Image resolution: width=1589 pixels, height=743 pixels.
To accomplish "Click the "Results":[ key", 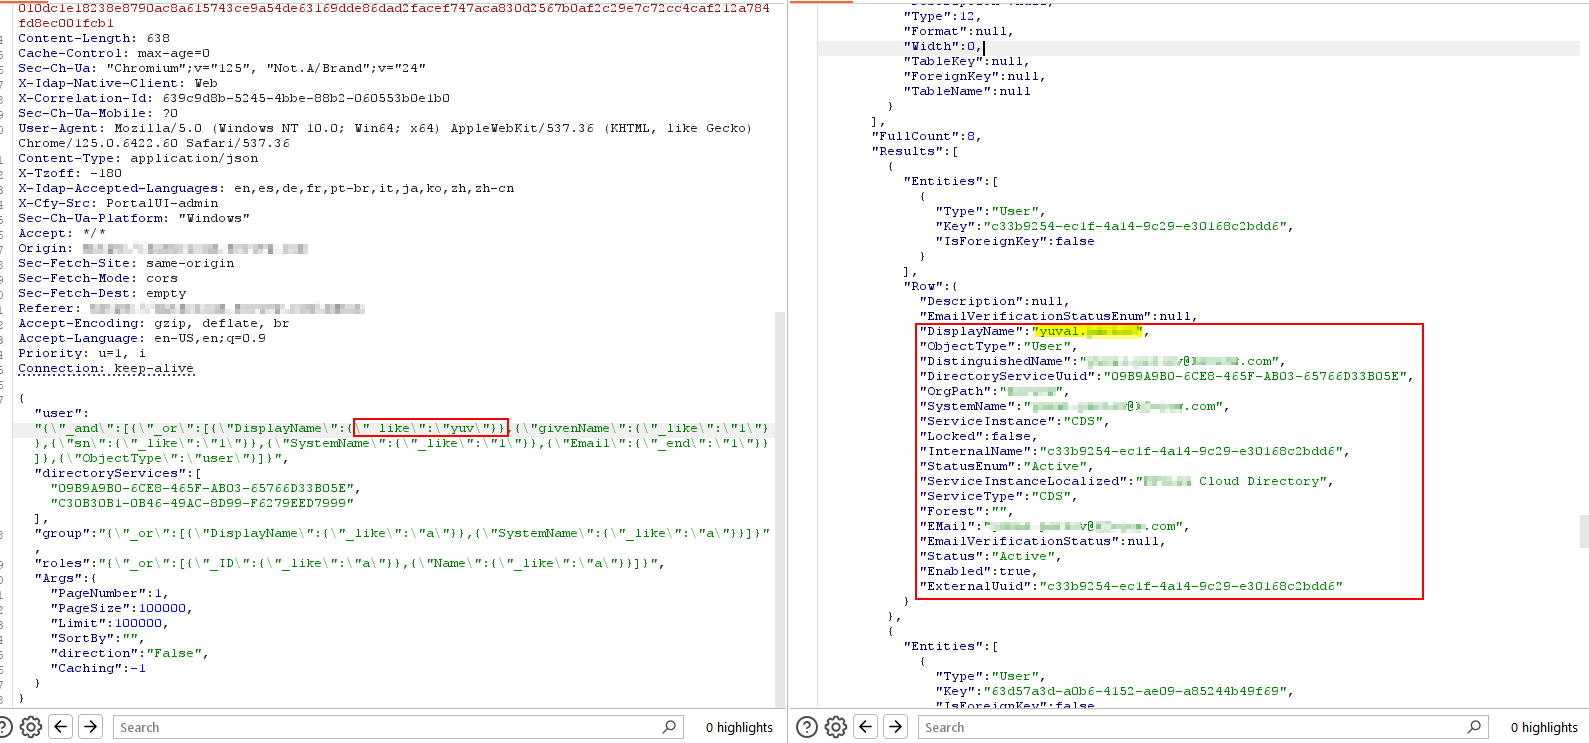I will tap(915, 151).
